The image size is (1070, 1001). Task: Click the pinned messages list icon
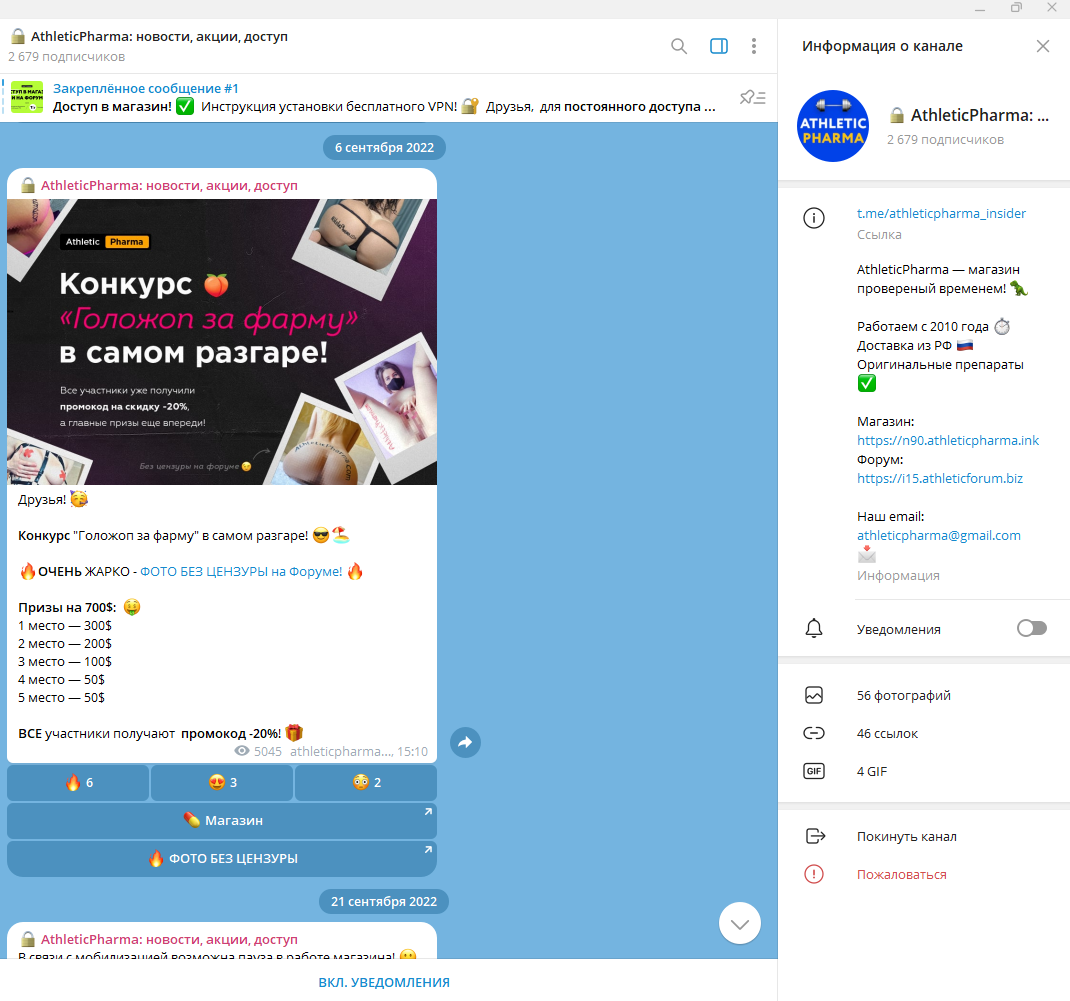pos(752,97)
